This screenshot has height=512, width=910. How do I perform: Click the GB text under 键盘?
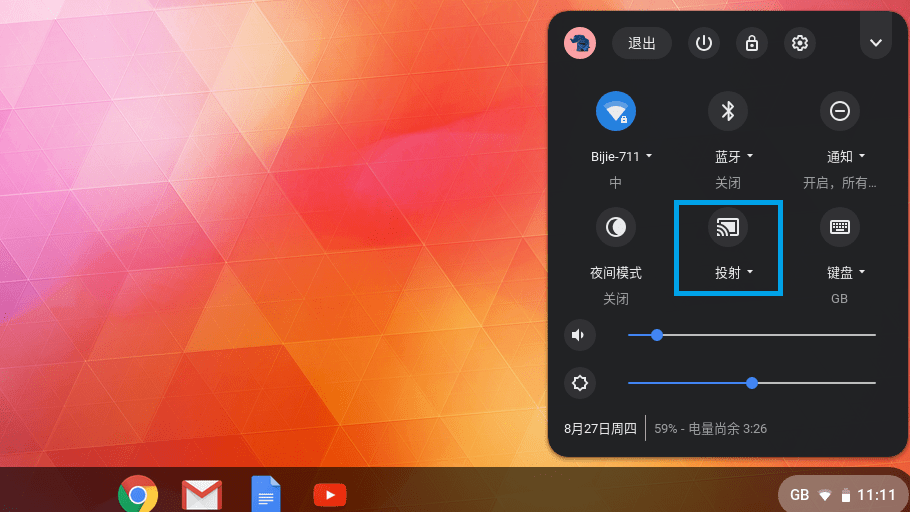pos(840,298)
